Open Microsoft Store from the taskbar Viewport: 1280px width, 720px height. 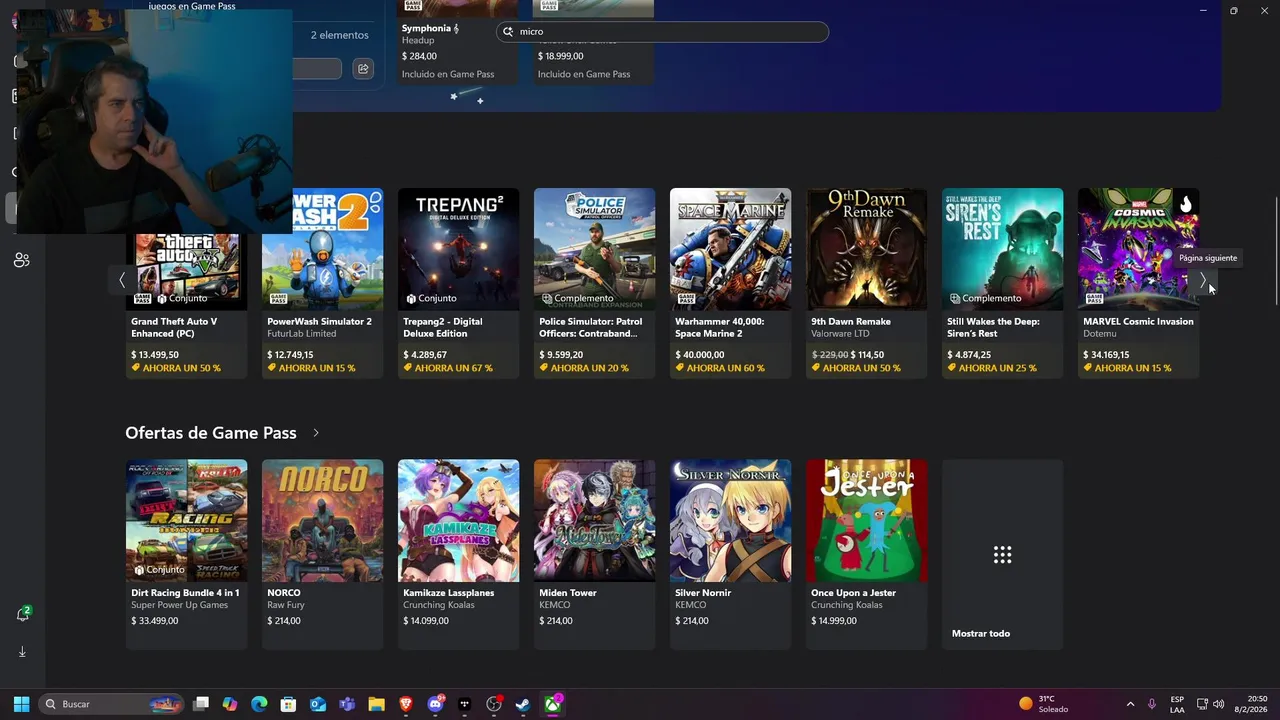[288, 704]
